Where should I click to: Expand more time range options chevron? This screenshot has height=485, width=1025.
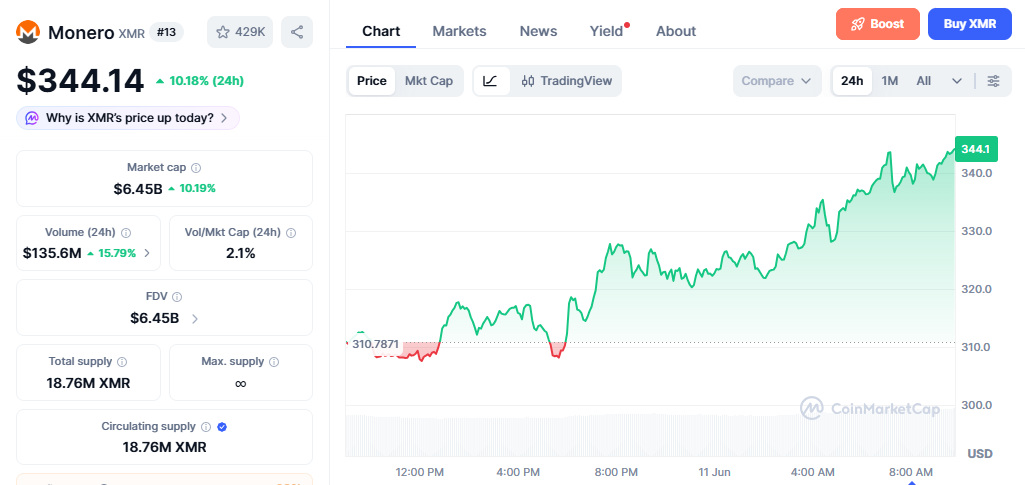(956, 81)
